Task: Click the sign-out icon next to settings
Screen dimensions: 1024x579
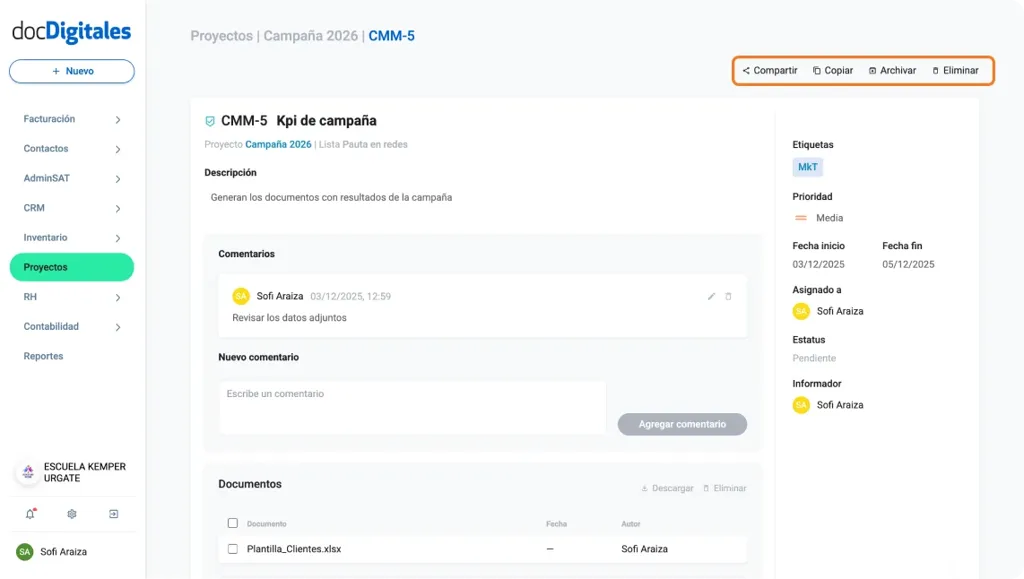Action: (x=113, y=514)
